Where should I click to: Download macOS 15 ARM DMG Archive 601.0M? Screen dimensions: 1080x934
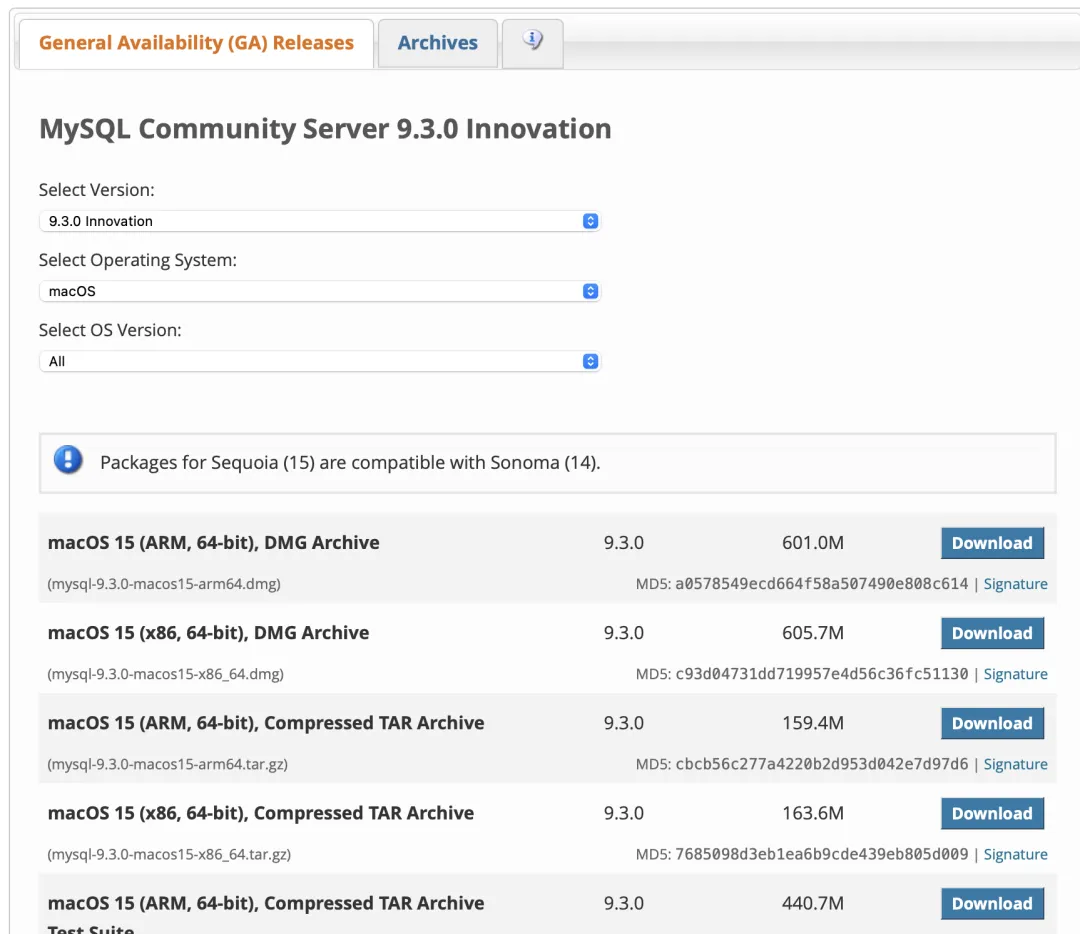[x=993, y=543]
